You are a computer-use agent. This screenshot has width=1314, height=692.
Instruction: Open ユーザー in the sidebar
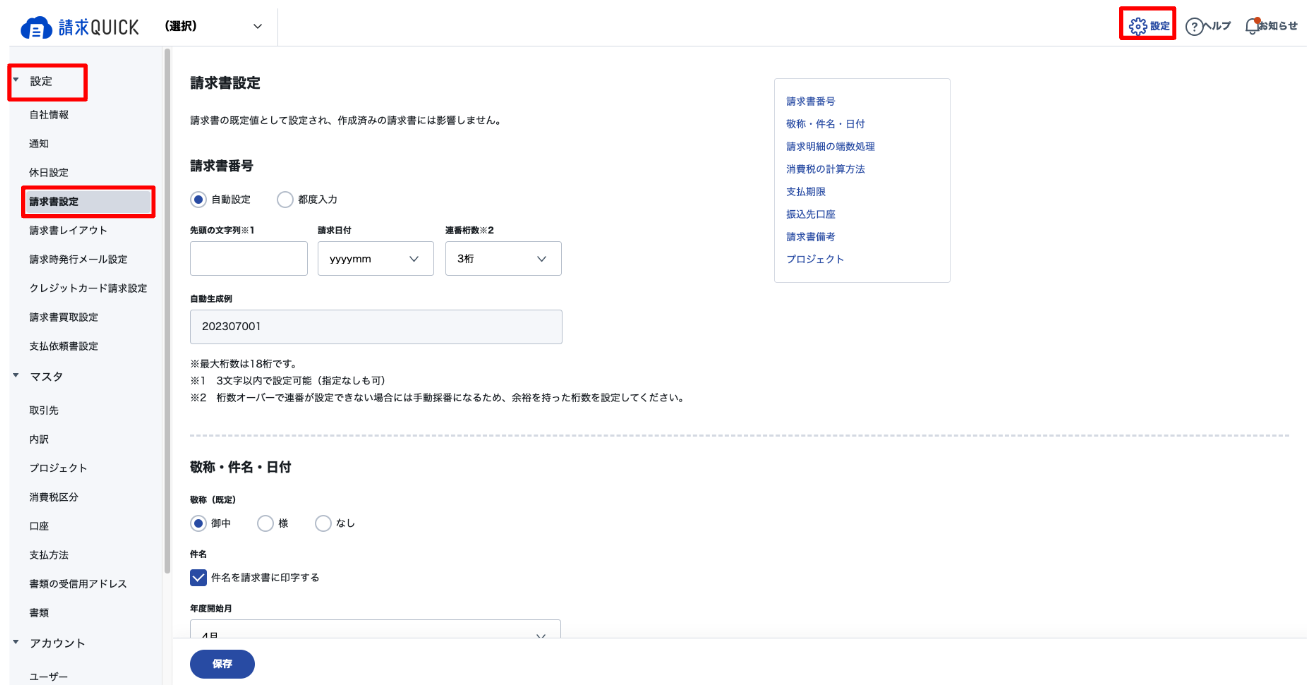tap(49, 677)
